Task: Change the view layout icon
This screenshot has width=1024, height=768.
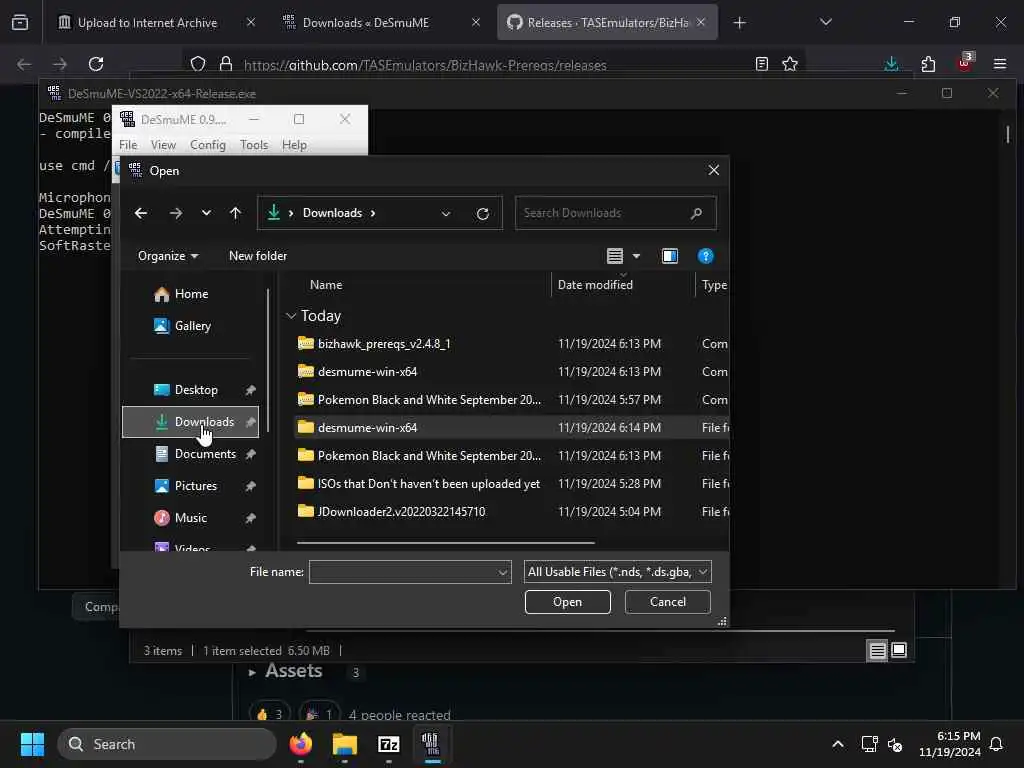Action: [x=615, y=256]
